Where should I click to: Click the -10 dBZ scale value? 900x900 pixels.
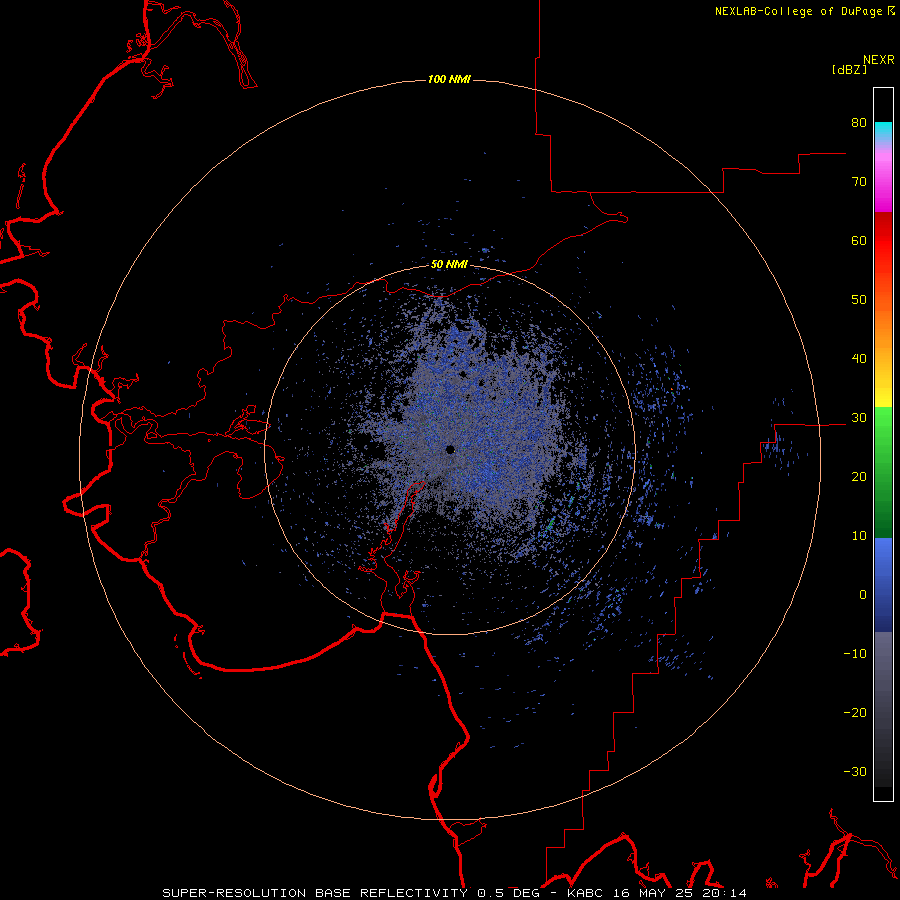[x=855, y=654]
